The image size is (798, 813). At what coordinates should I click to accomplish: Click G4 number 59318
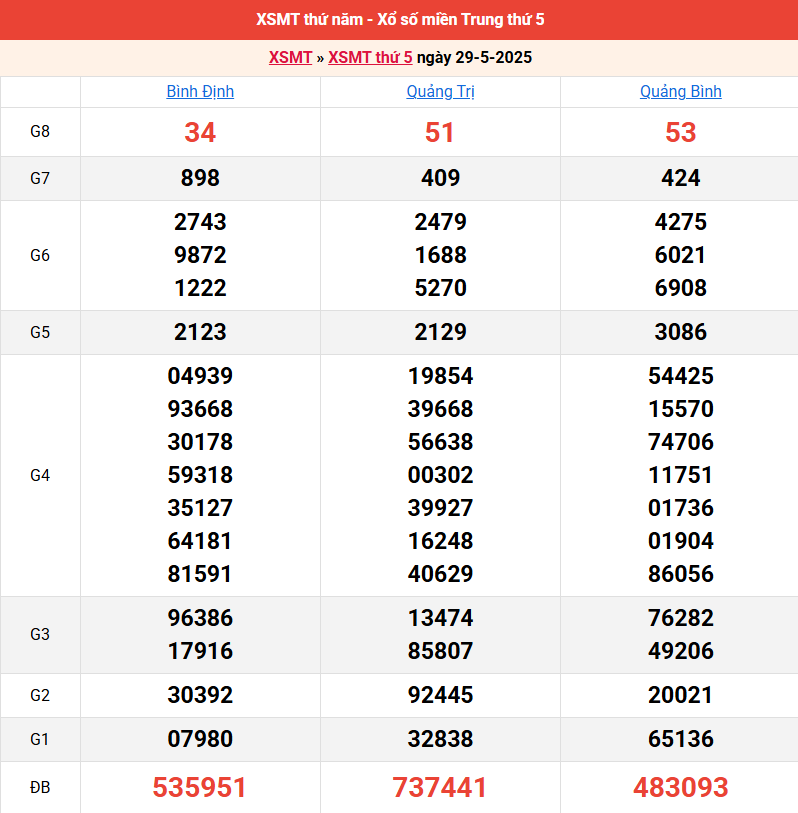pyautogui.click(x=200, y=475)
